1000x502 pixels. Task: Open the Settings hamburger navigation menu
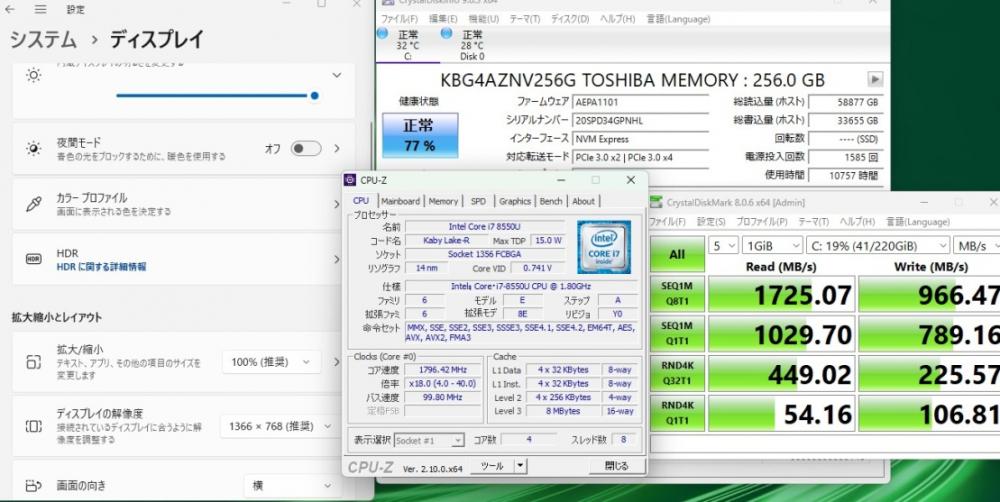(x=40, y=9)
